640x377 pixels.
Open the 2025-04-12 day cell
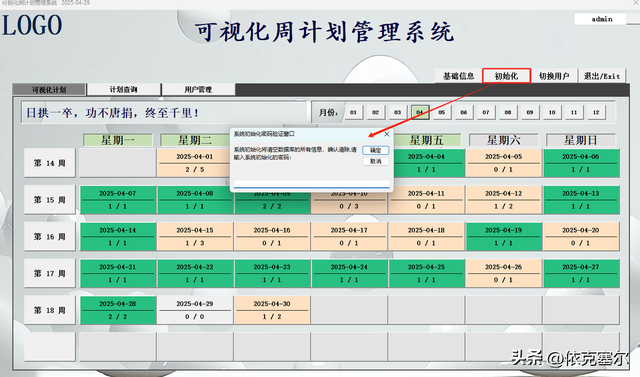[503, 200]
